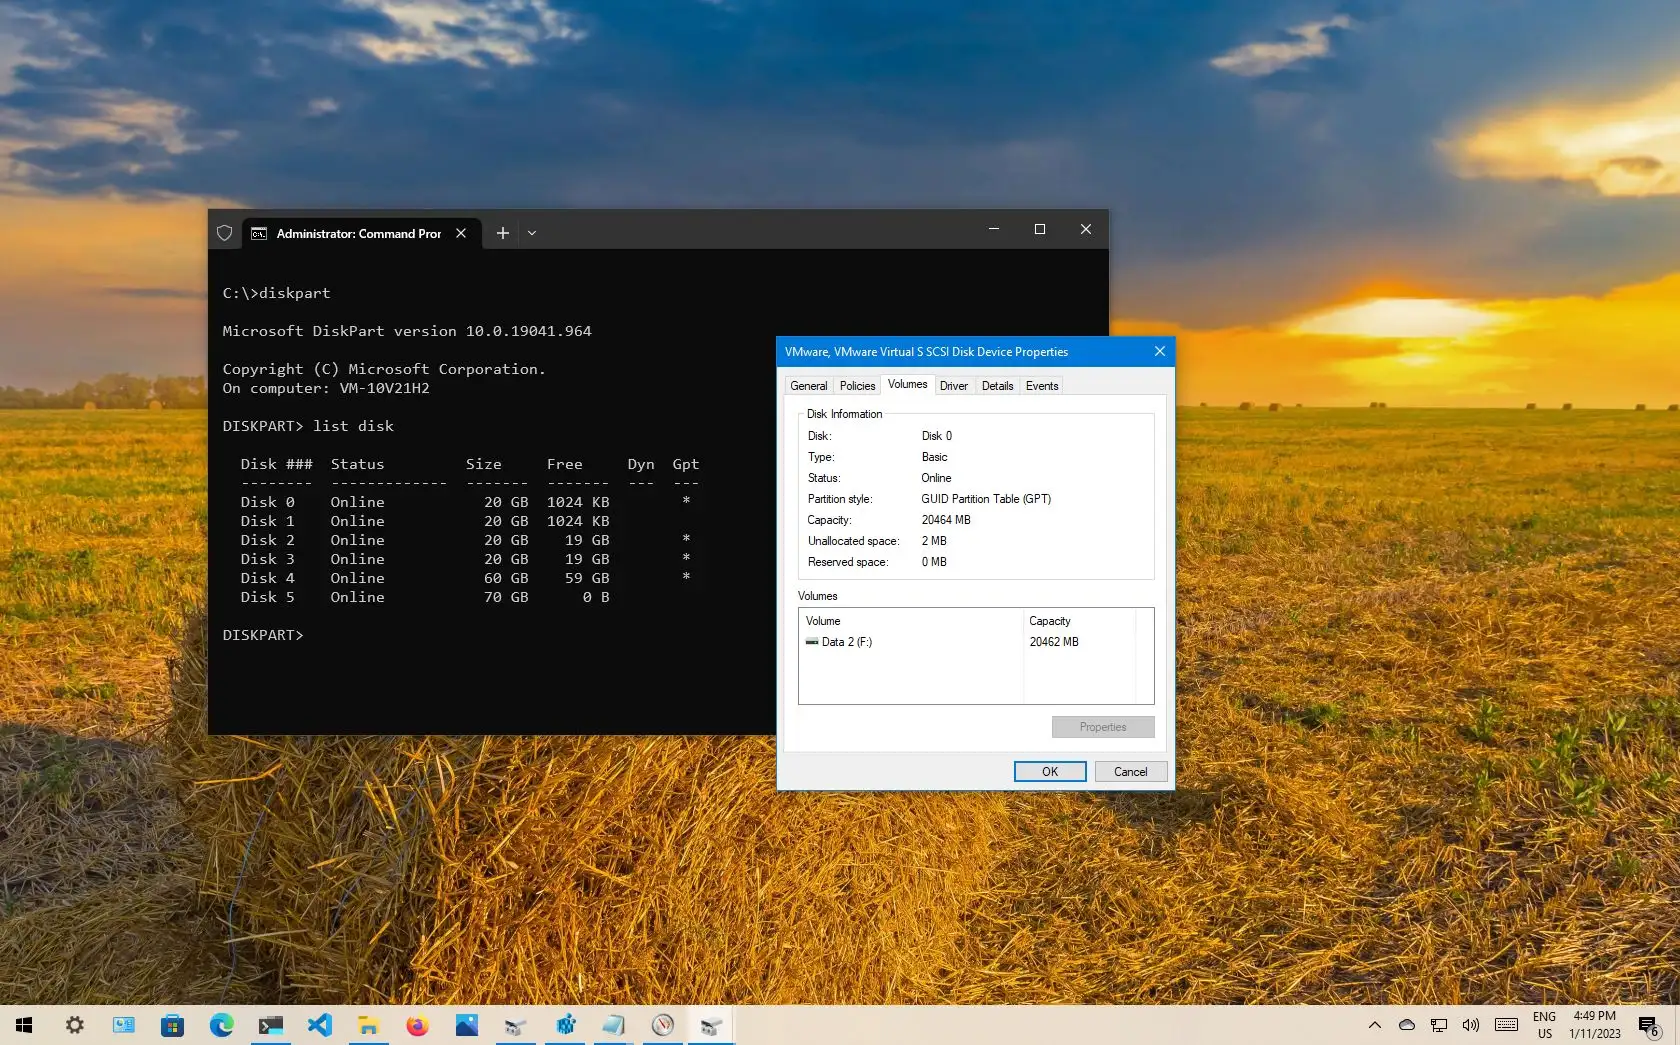
Task: Click the Capacity column header in the volumes list
Action: (1080, 621)
